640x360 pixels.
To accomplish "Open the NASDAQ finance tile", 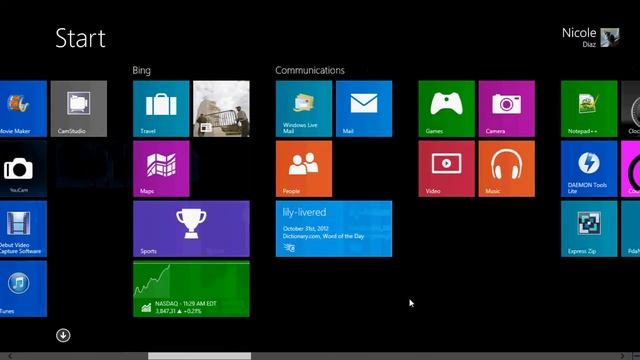I will coord(191,289).
